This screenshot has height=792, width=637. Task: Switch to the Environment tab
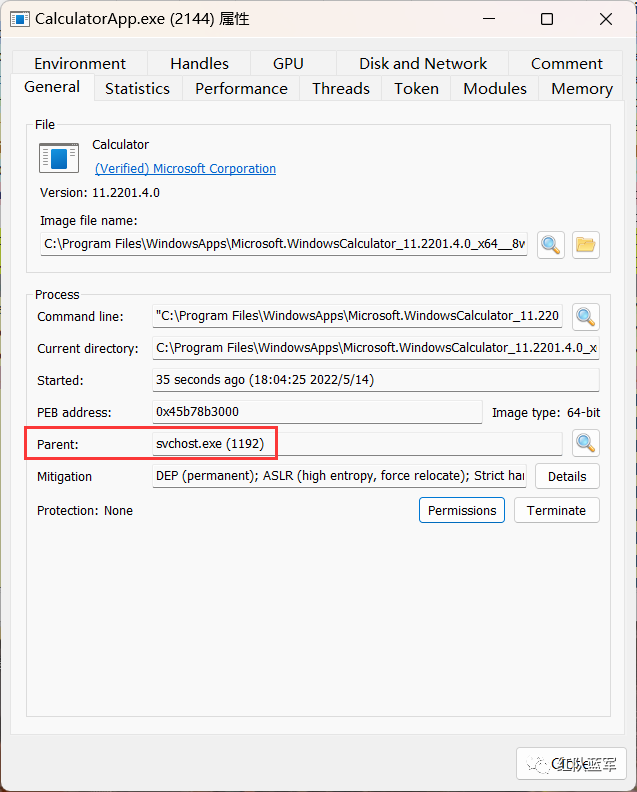pyautogui.click(x=80, y=64)
